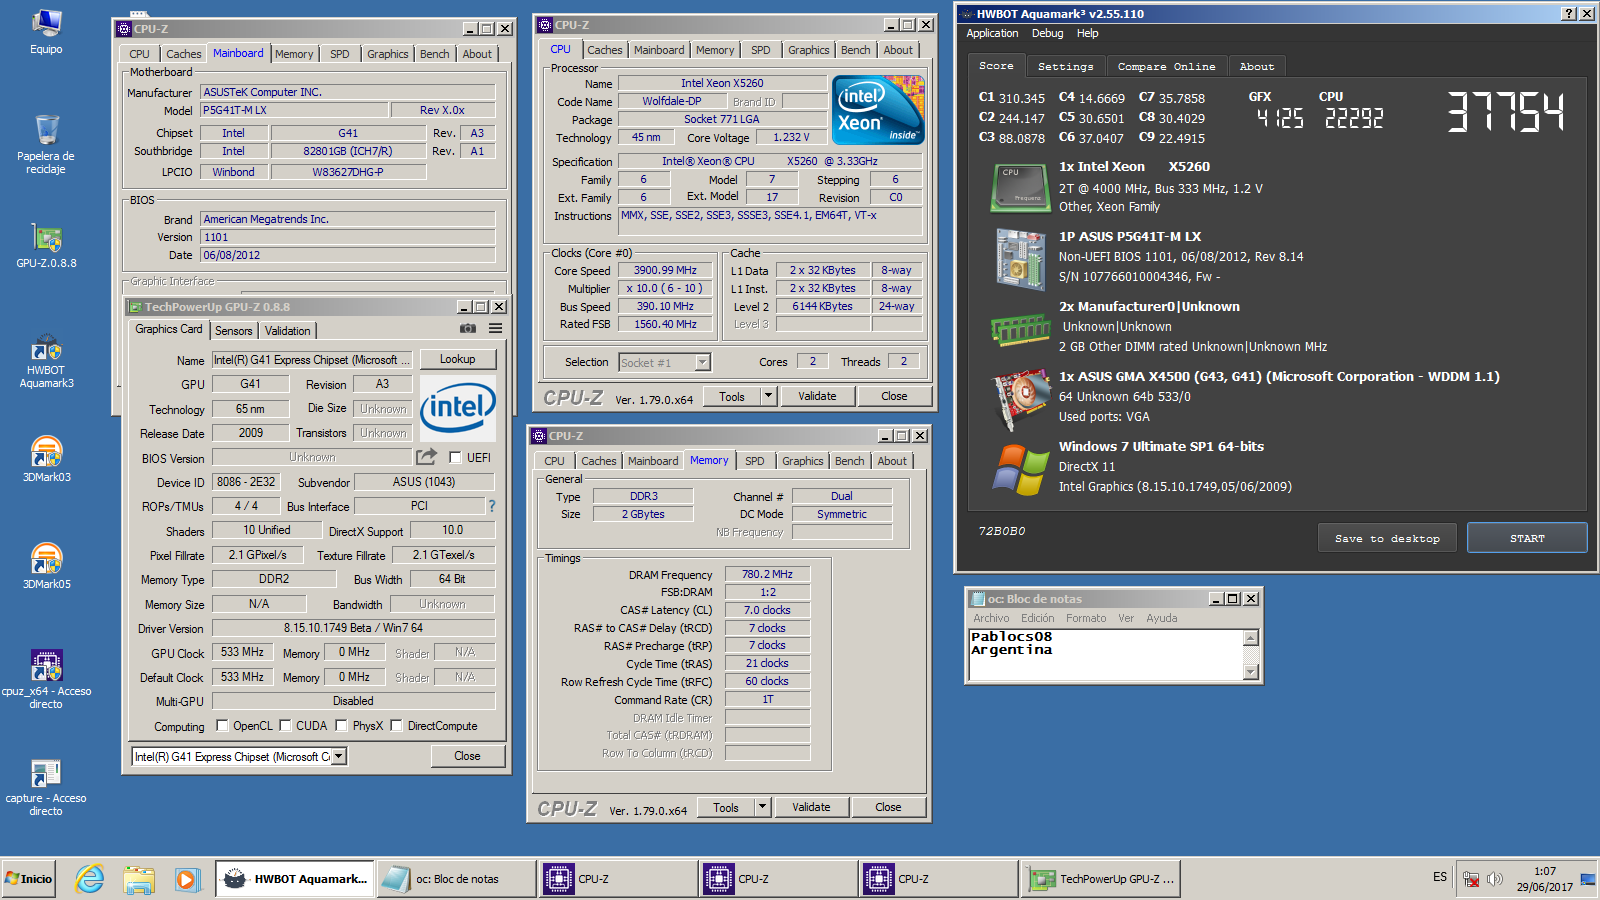
Task: Open Papelera de reciclaje icon
Action: [46, 144]
